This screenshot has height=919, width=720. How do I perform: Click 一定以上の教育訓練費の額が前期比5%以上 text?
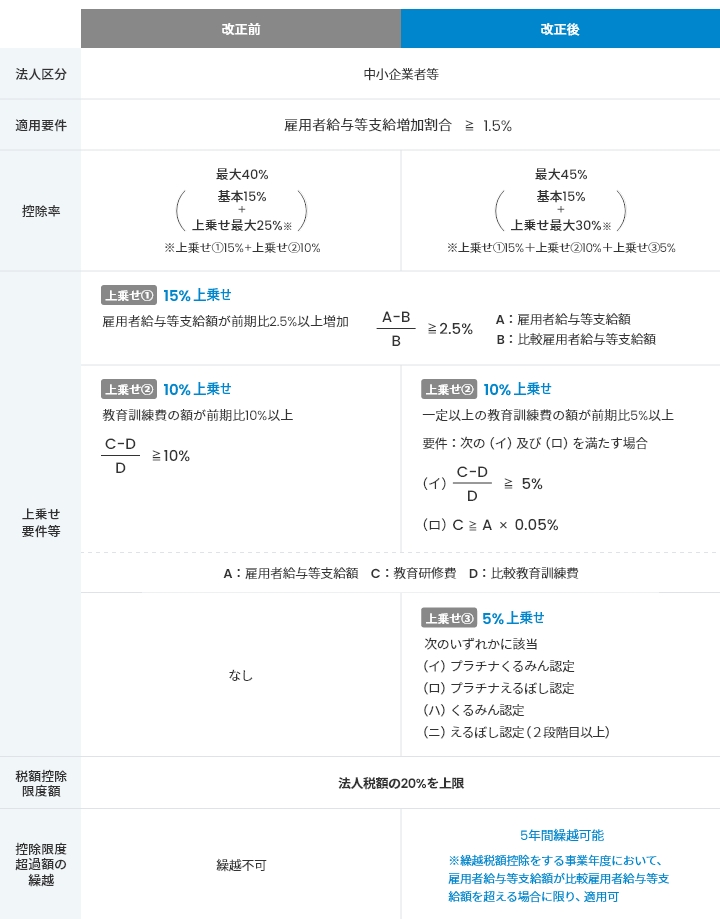548,415
